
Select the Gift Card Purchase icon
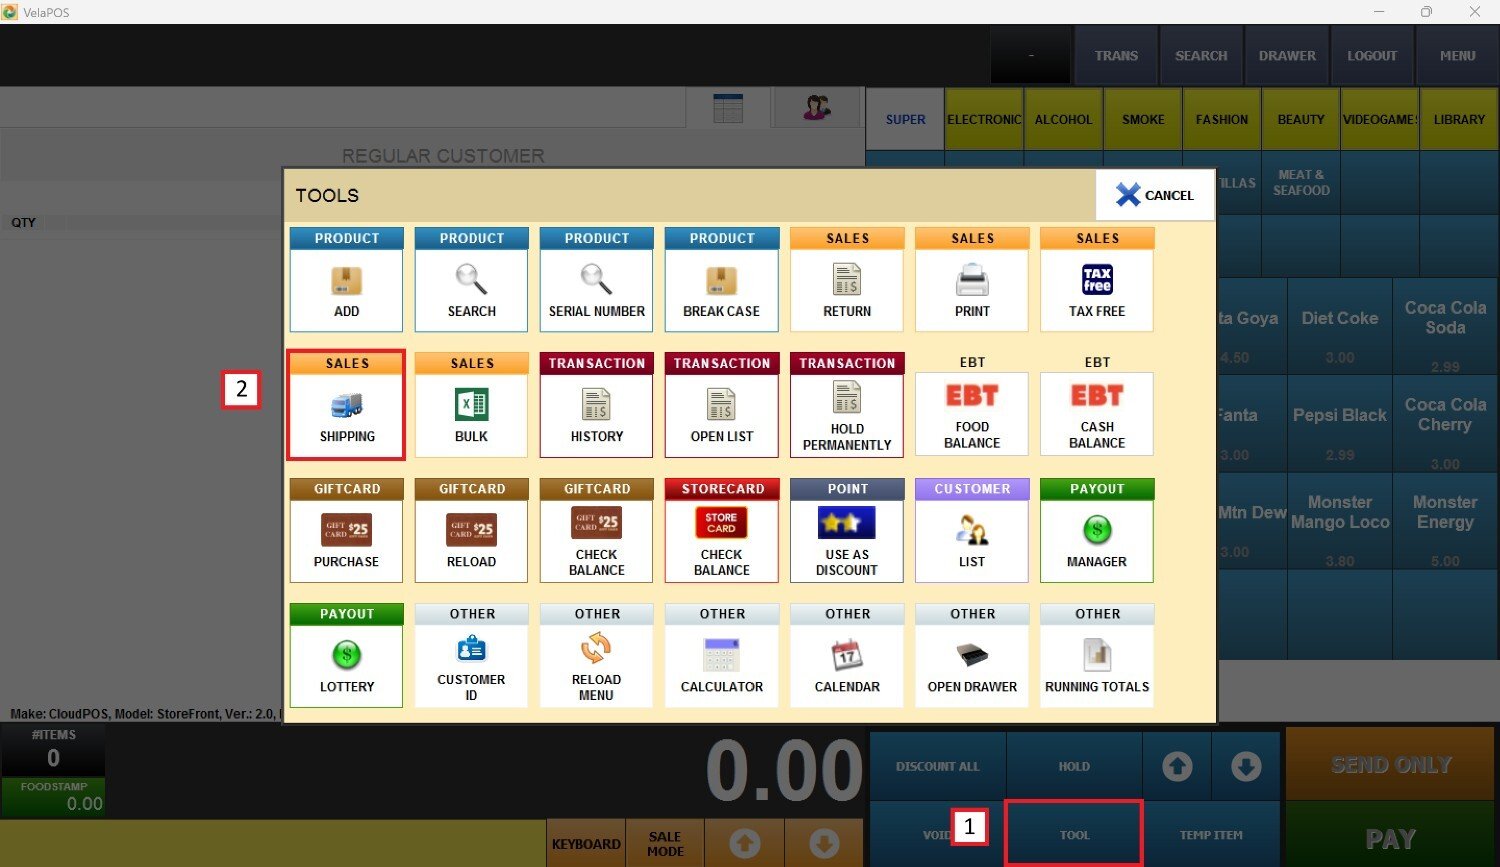click(346, 531)
